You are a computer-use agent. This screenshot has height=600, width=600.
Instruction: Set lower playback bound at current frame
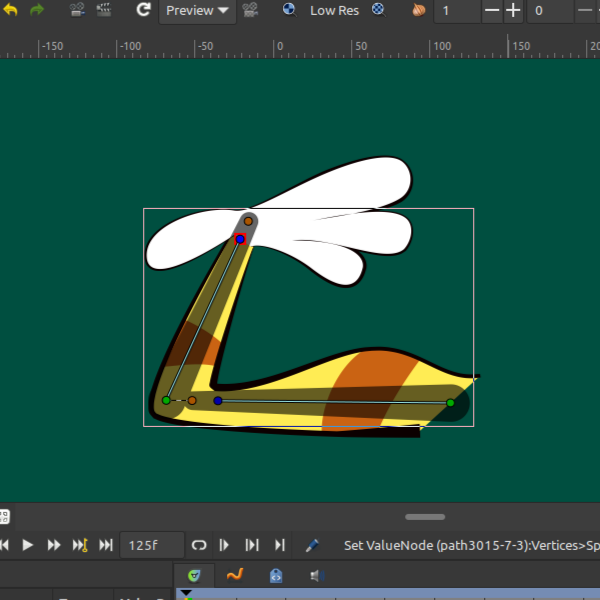pos(224,545)
